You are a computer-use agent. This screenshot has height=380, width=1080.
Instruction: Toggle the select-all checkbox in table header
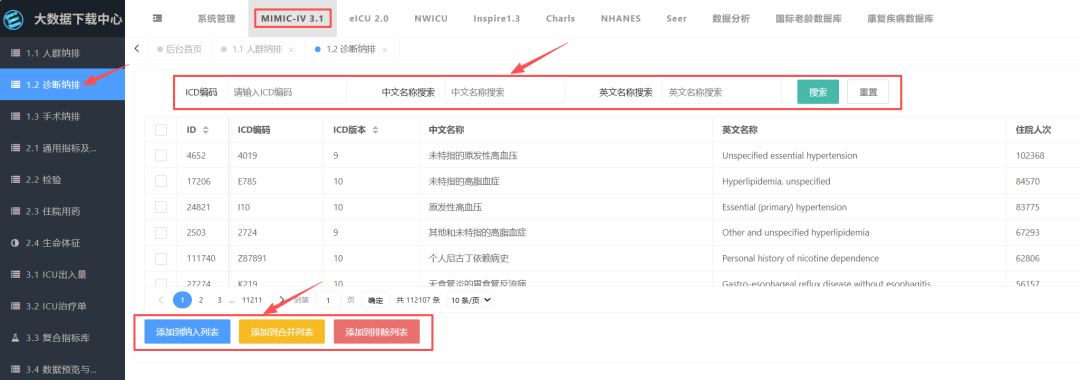pyautogui.click(x=161, y=129)
